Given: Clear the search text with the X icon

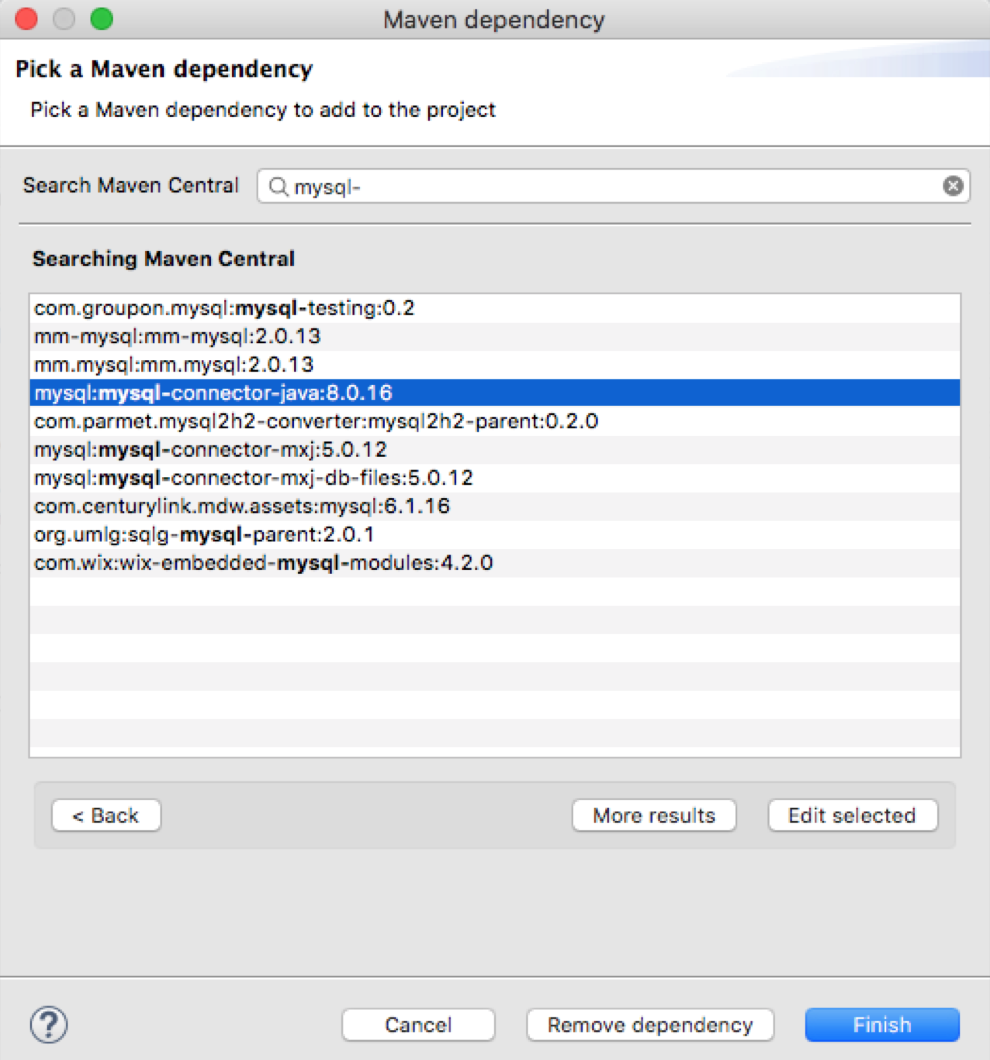Looking at the screenshot, I should pyautogui.click(x=953, y=186).
